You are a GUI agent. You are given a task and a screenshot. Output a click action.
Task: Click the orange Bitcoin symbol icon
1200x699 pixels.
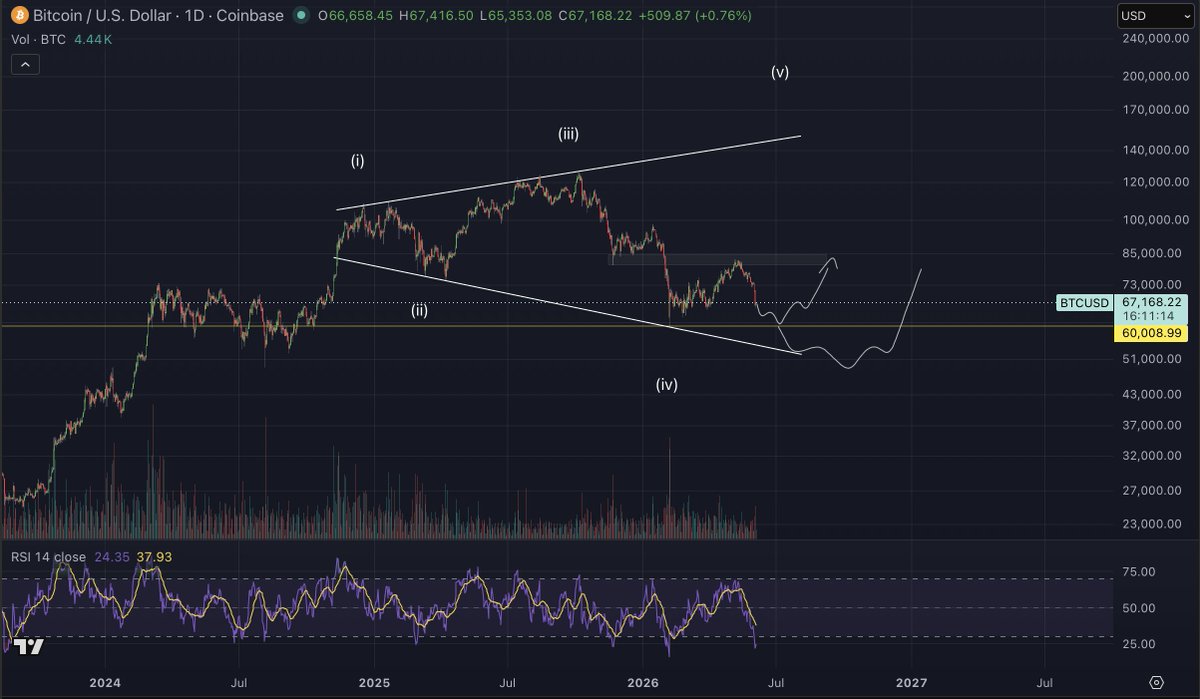(19, 16)
